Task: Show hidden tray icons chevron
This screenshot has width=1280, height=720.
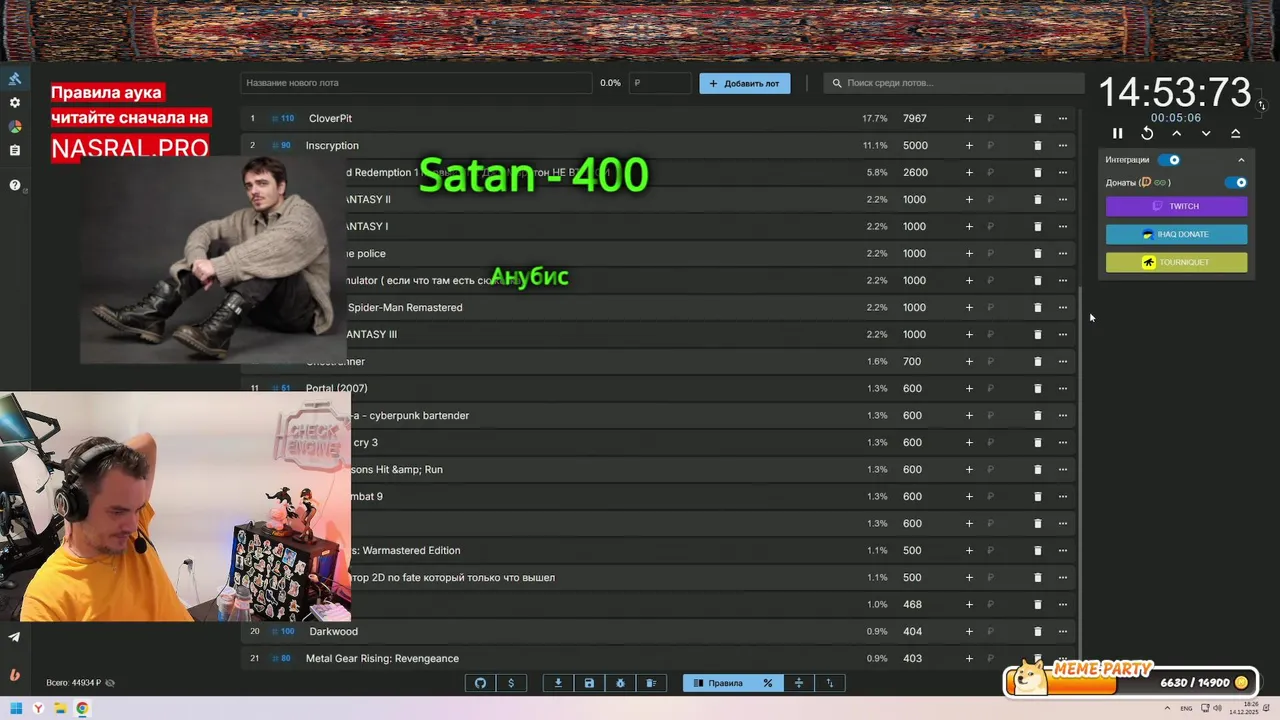Action: click(x=1165, y=709)
